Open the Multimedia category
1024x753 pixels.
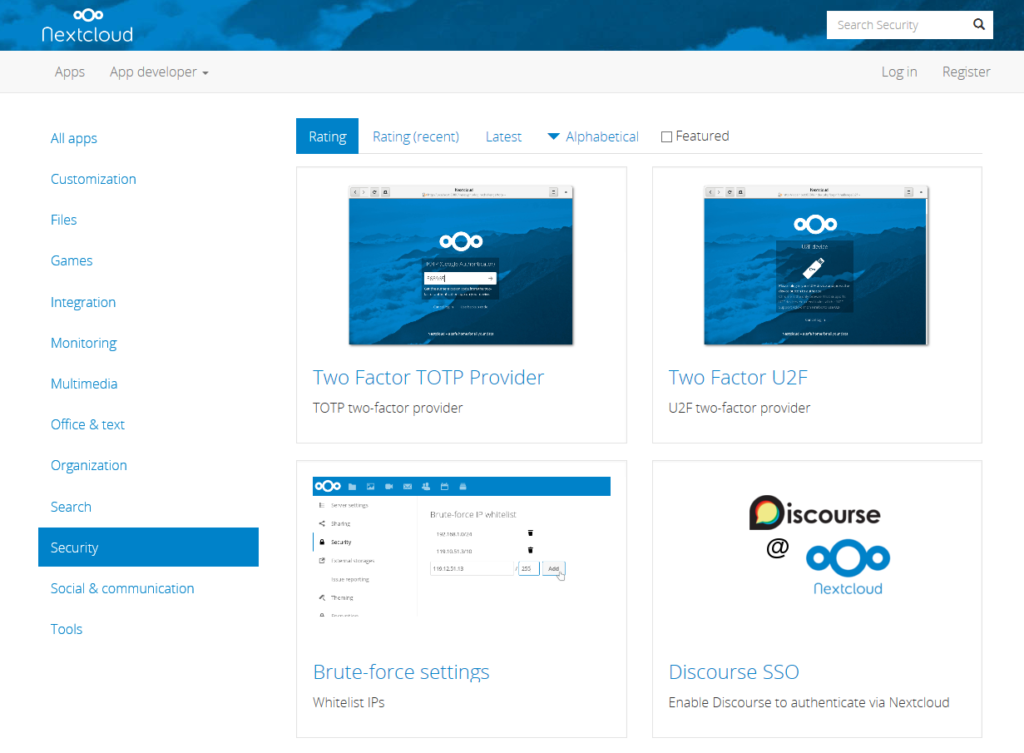tap(84, 384)
